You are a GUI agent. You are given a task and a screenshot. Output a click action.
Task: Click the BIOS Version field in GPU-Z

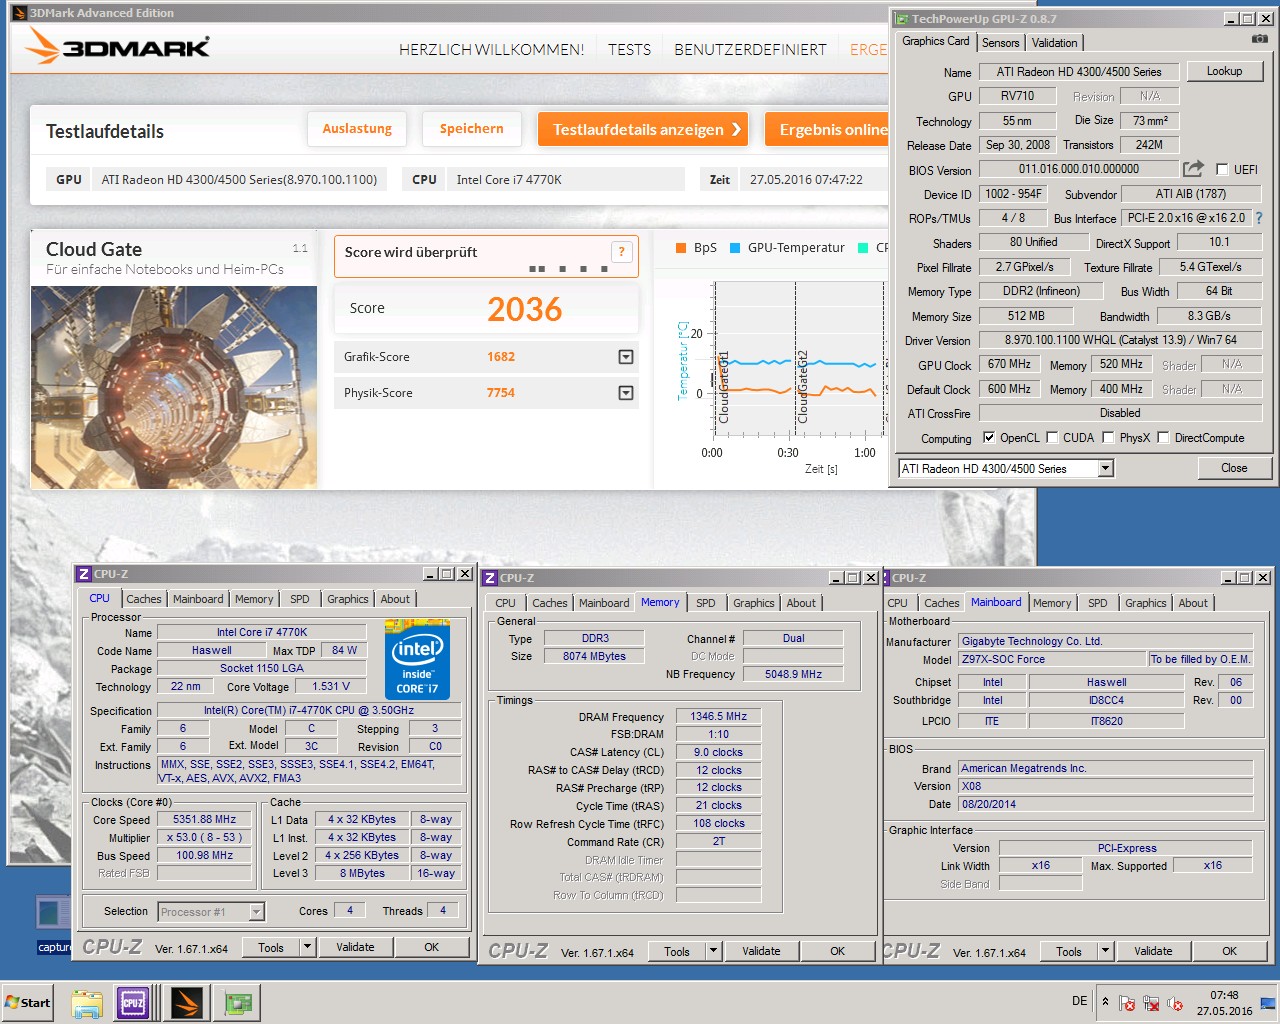tap(1079, 170)
